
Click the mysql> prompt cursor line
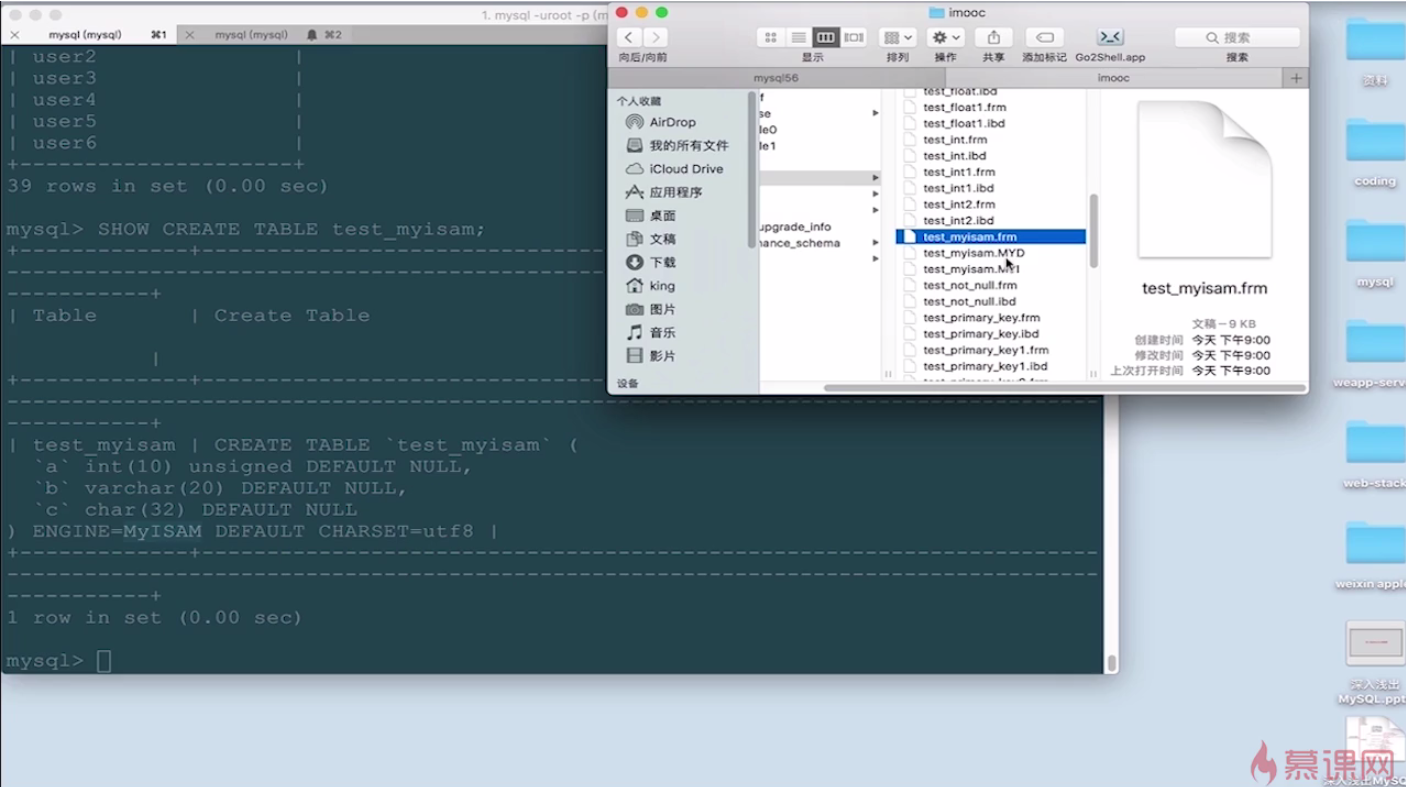(104, 661)
